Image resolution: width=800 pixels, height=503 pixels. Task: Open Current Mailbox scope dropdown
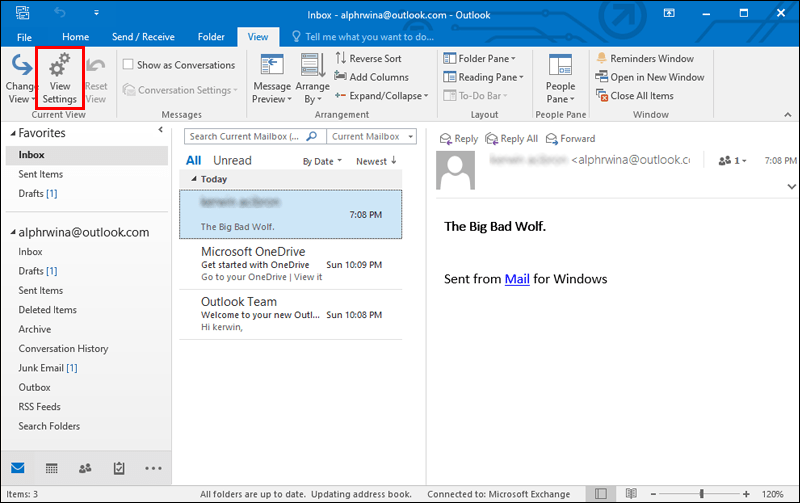click(371, 137)
